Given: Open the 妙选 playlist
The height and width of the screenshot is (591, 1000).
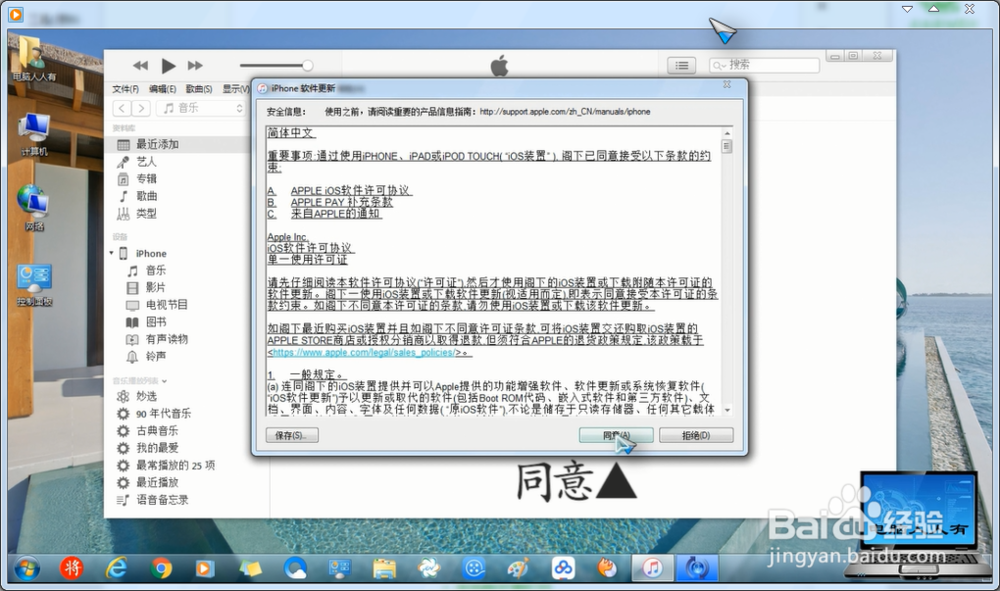Looking at the screenshot, I should pyautogui.click(x=147, y=396).
